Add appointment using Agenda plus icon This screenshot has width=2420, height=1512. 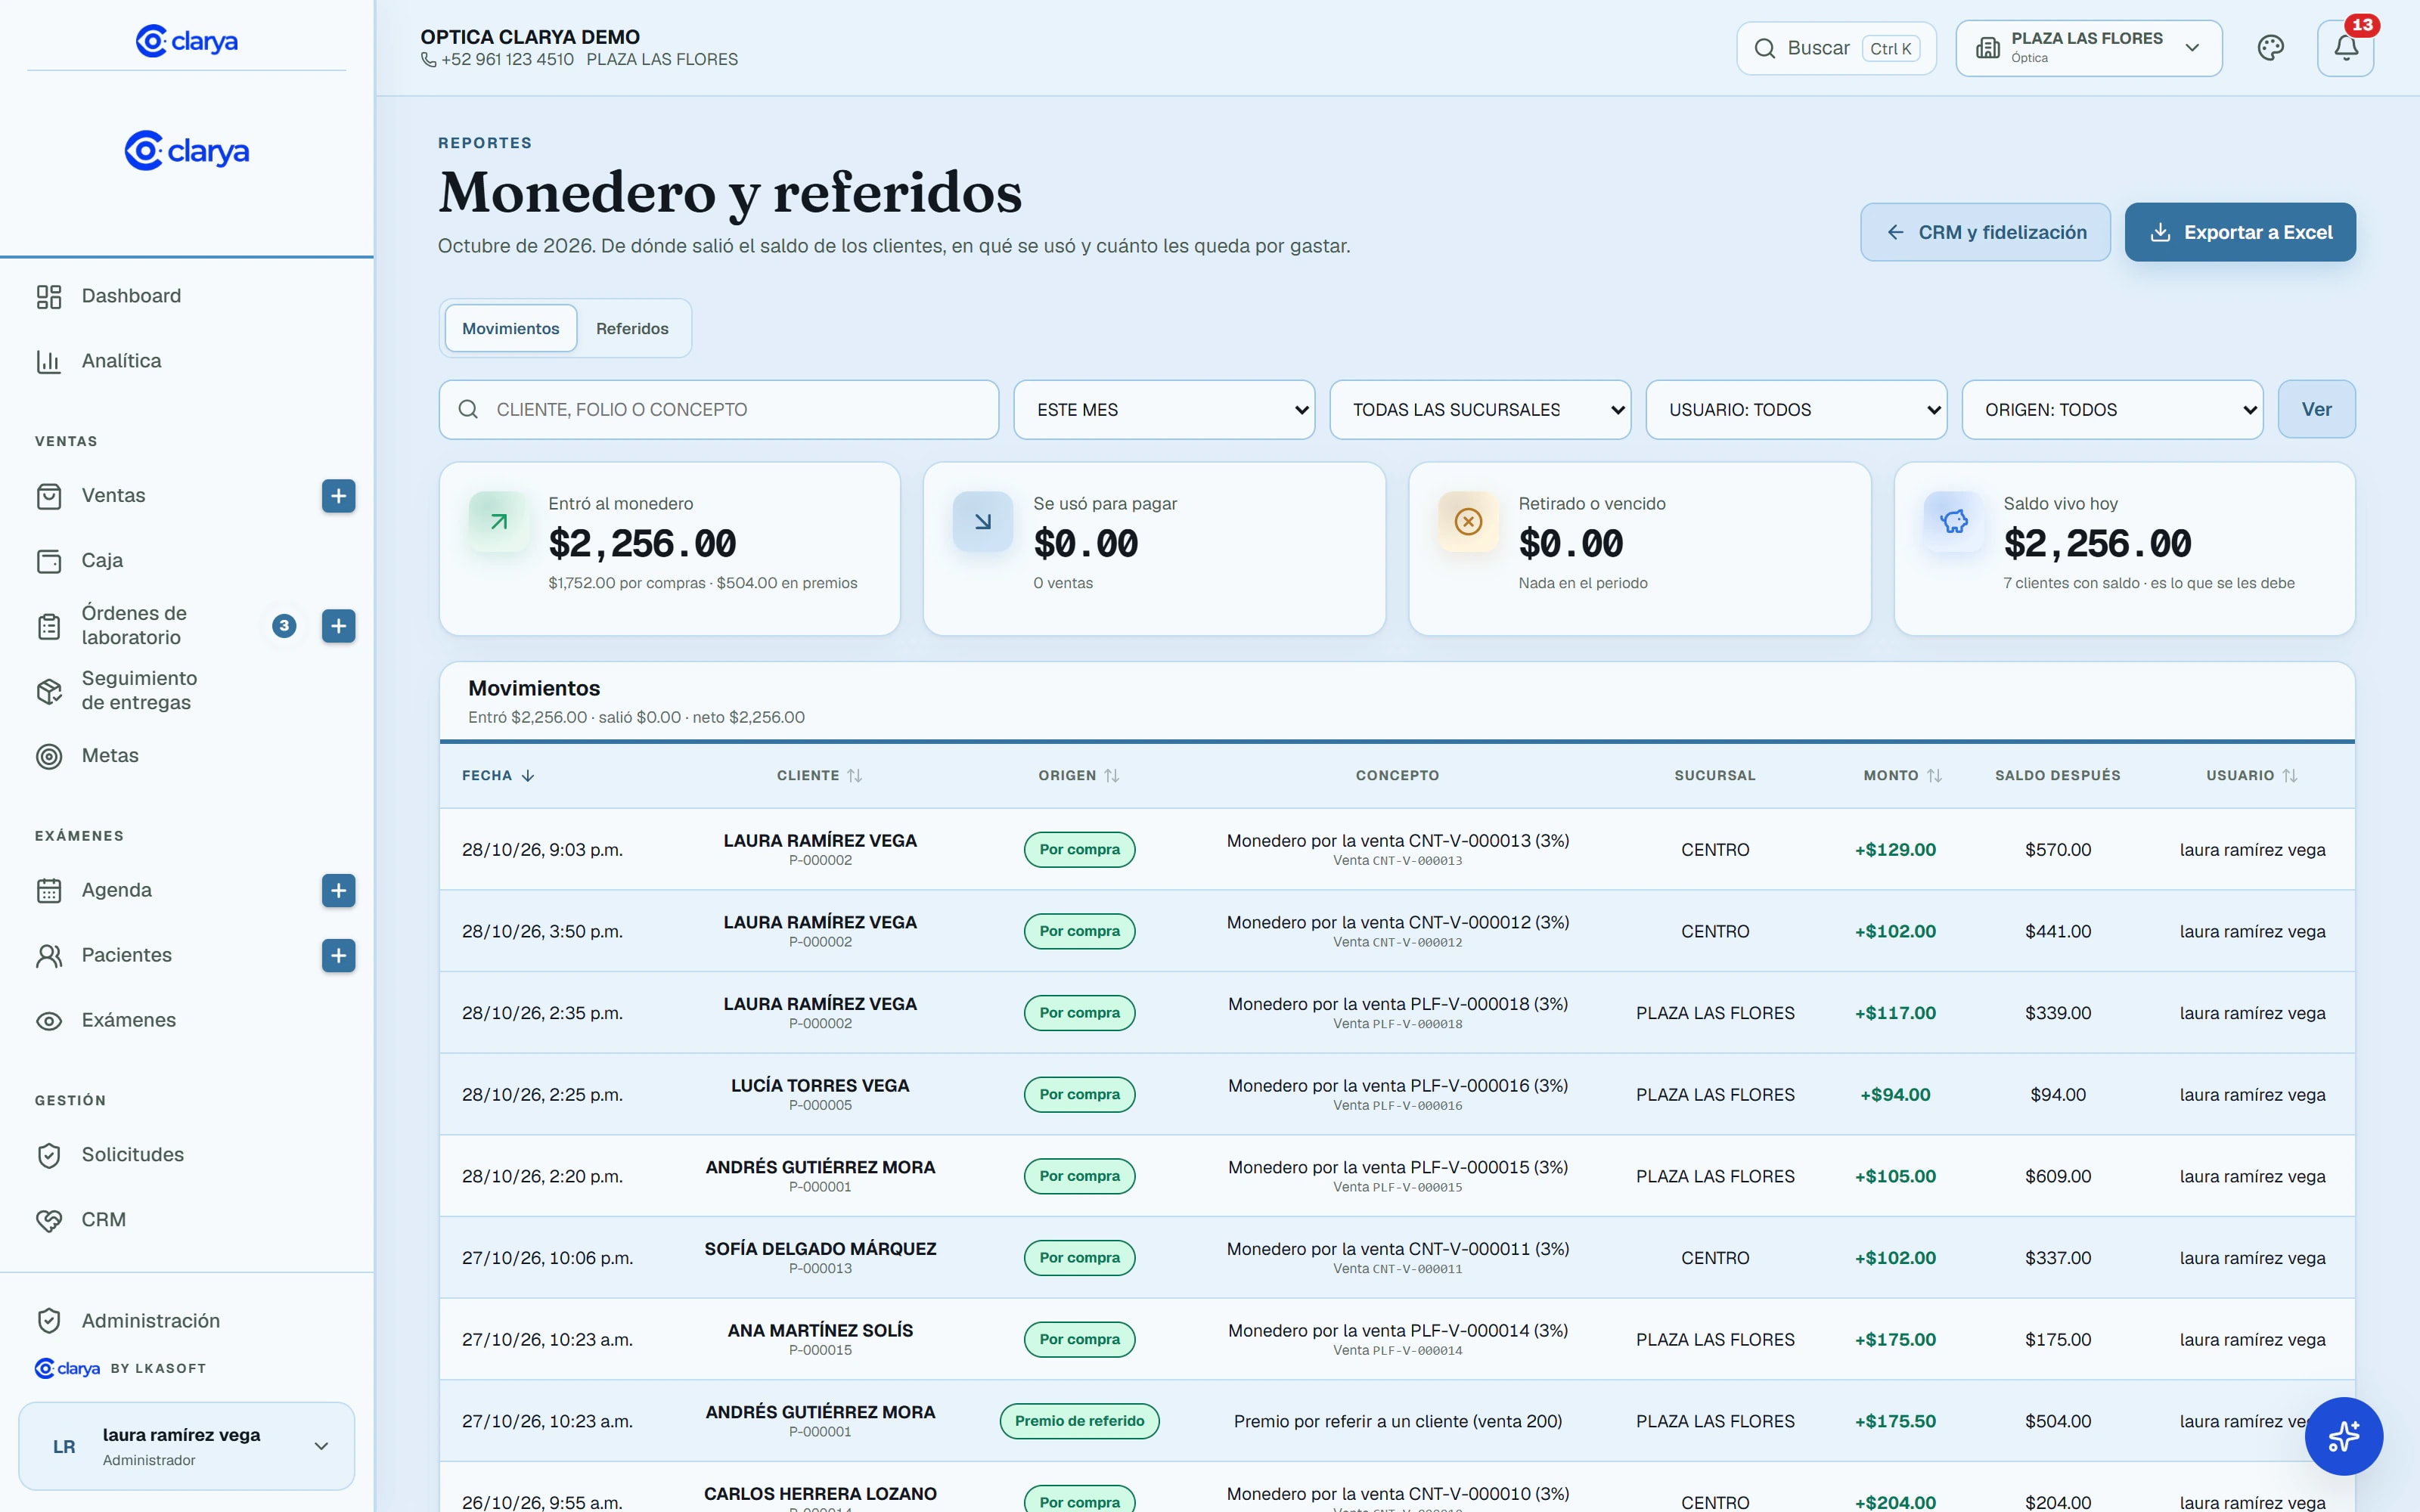[x=338, y=890]
